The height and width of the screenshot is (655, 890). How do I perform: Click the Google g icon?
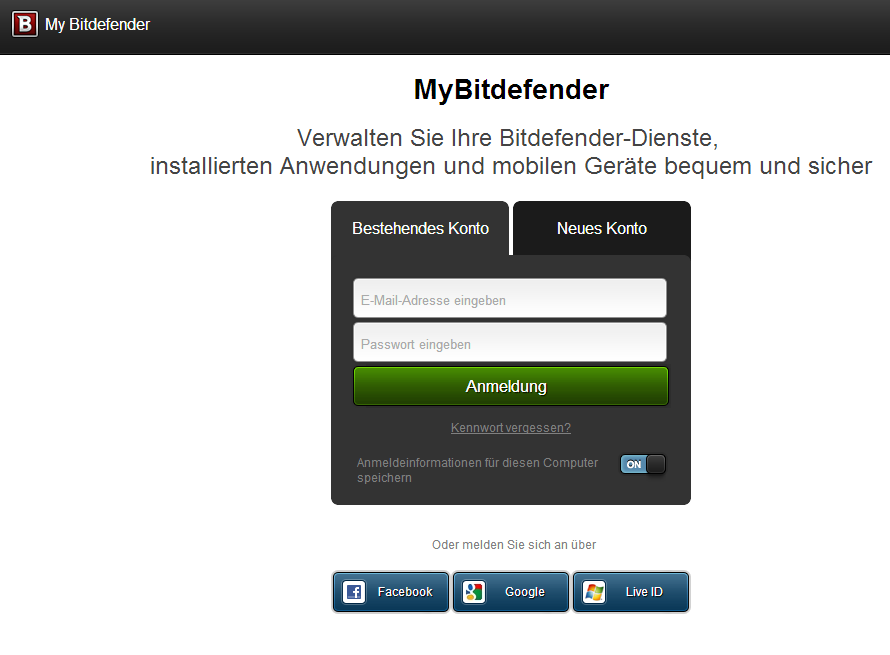click(x=473, y=592)
